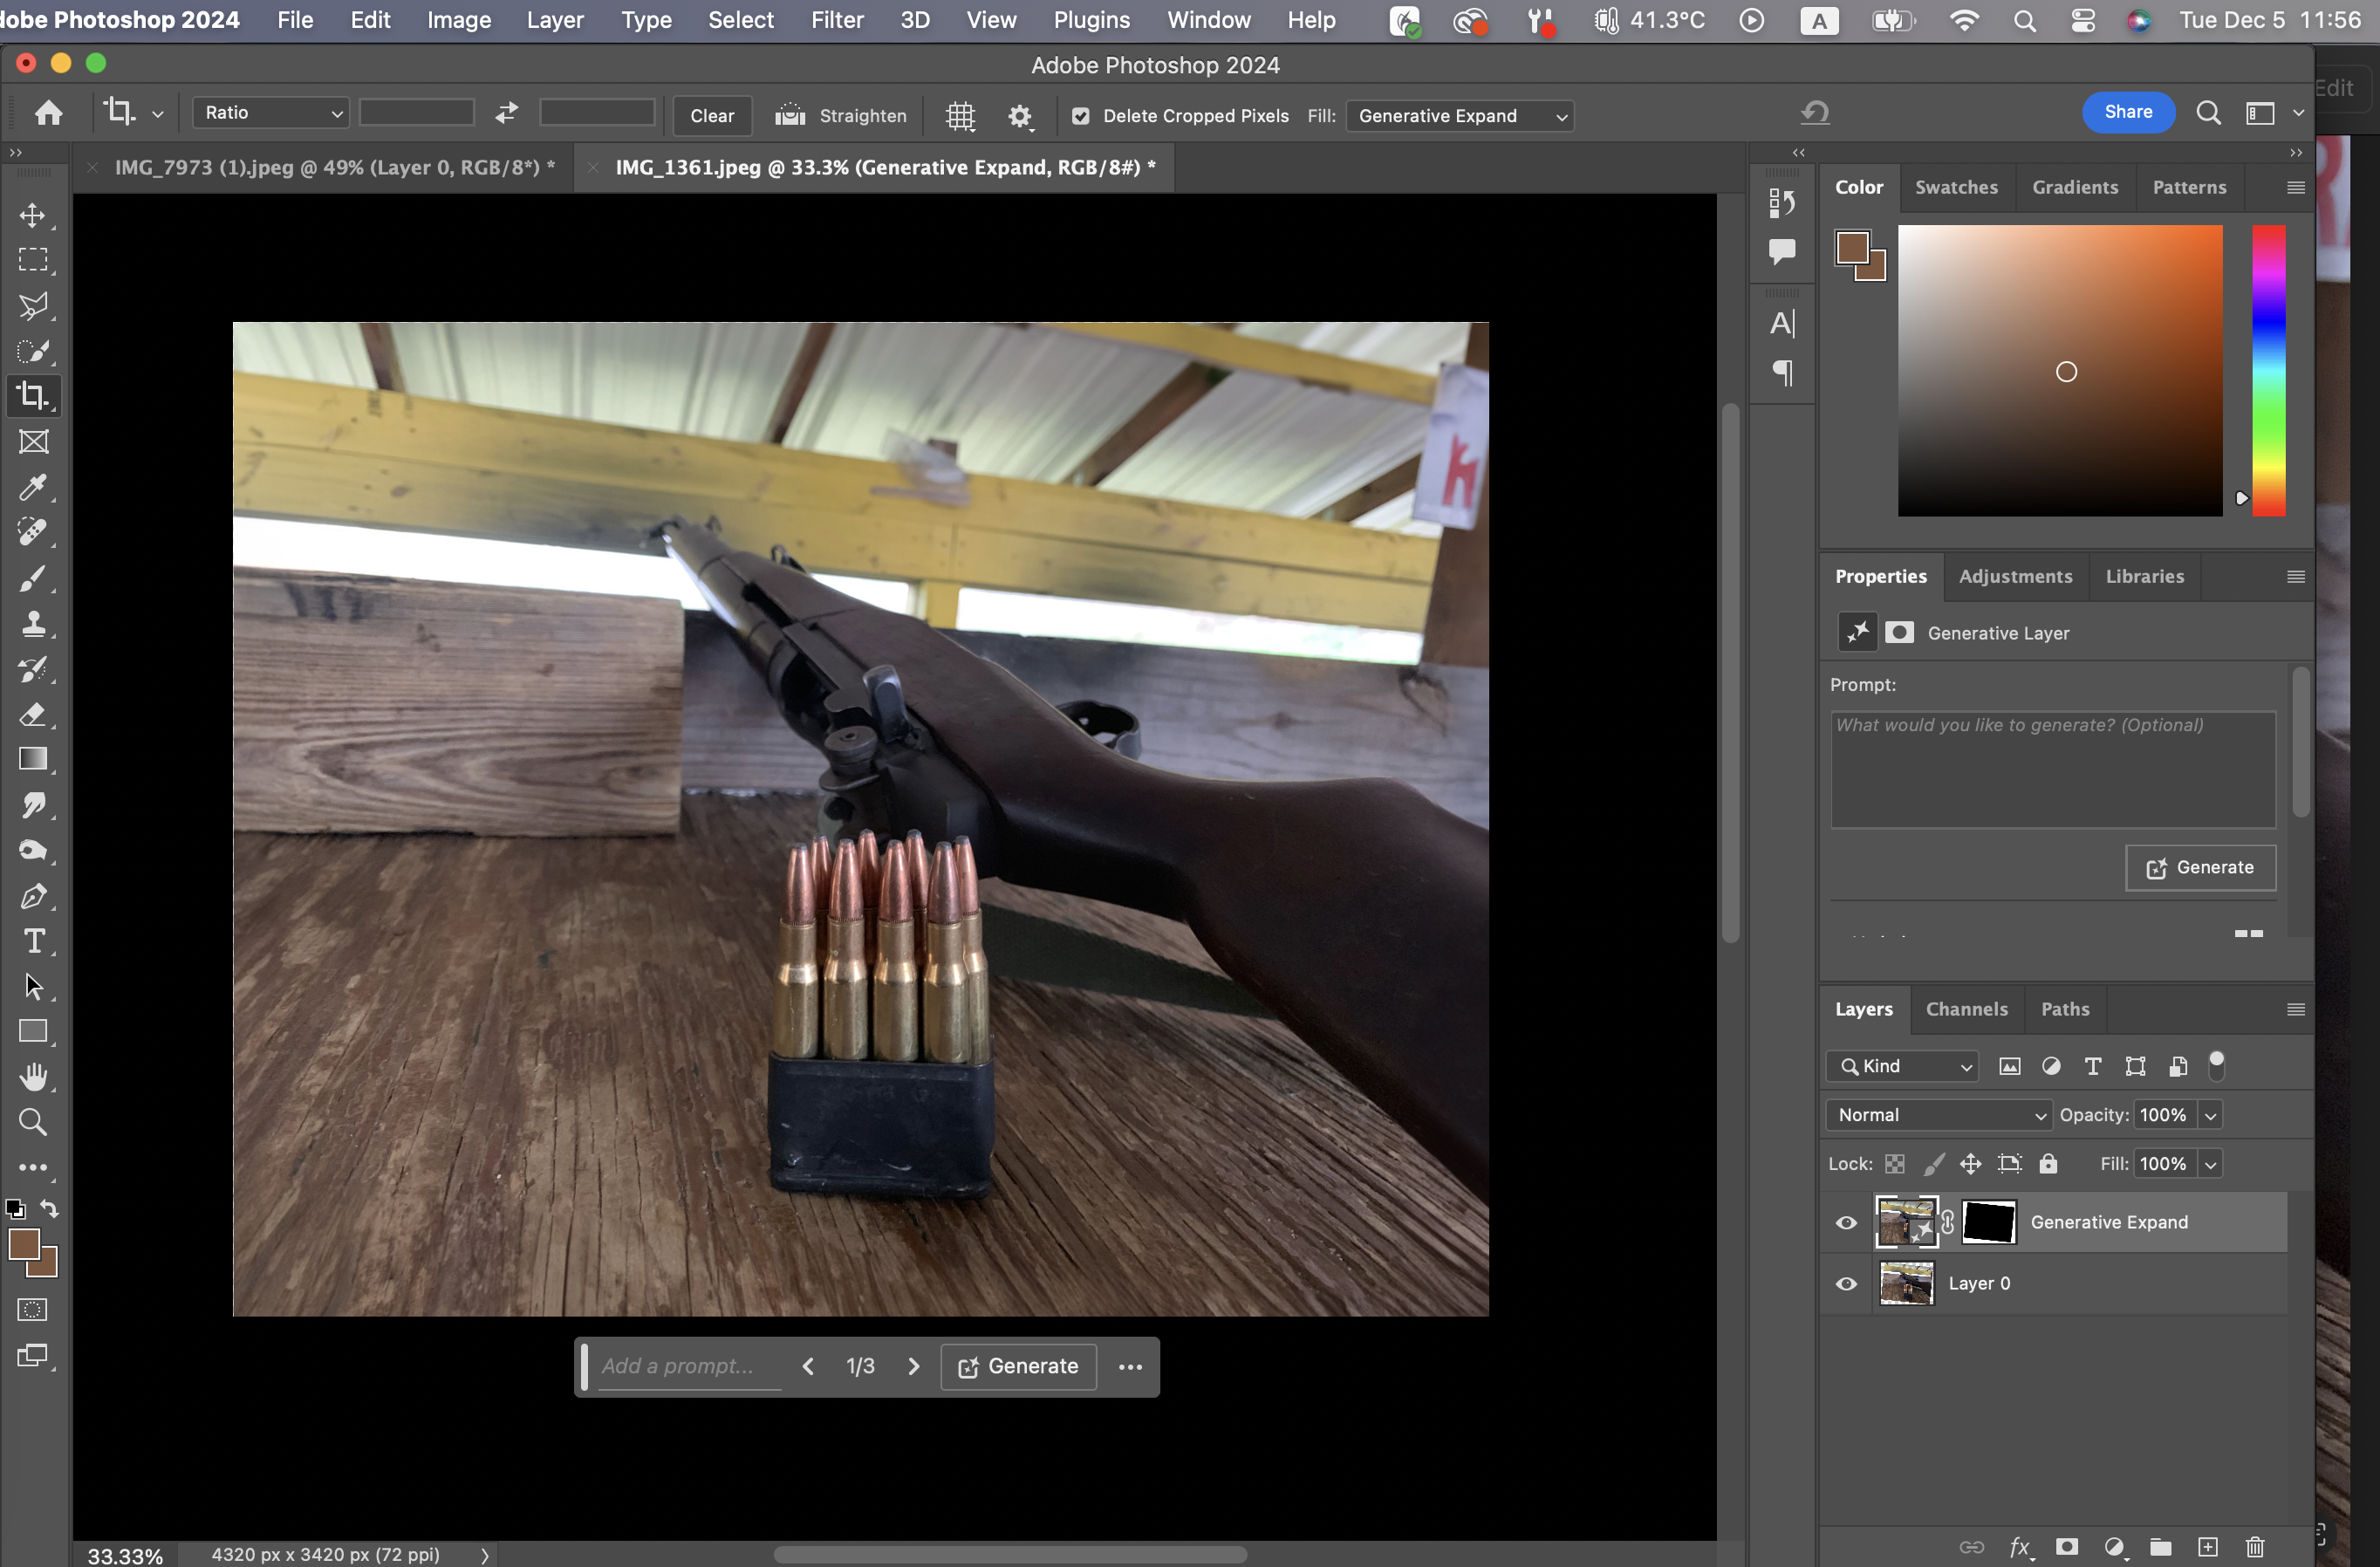
Task: Open the Normal blend mode dropdown
Action: pyautogui.click(x=1938, y=1115)
